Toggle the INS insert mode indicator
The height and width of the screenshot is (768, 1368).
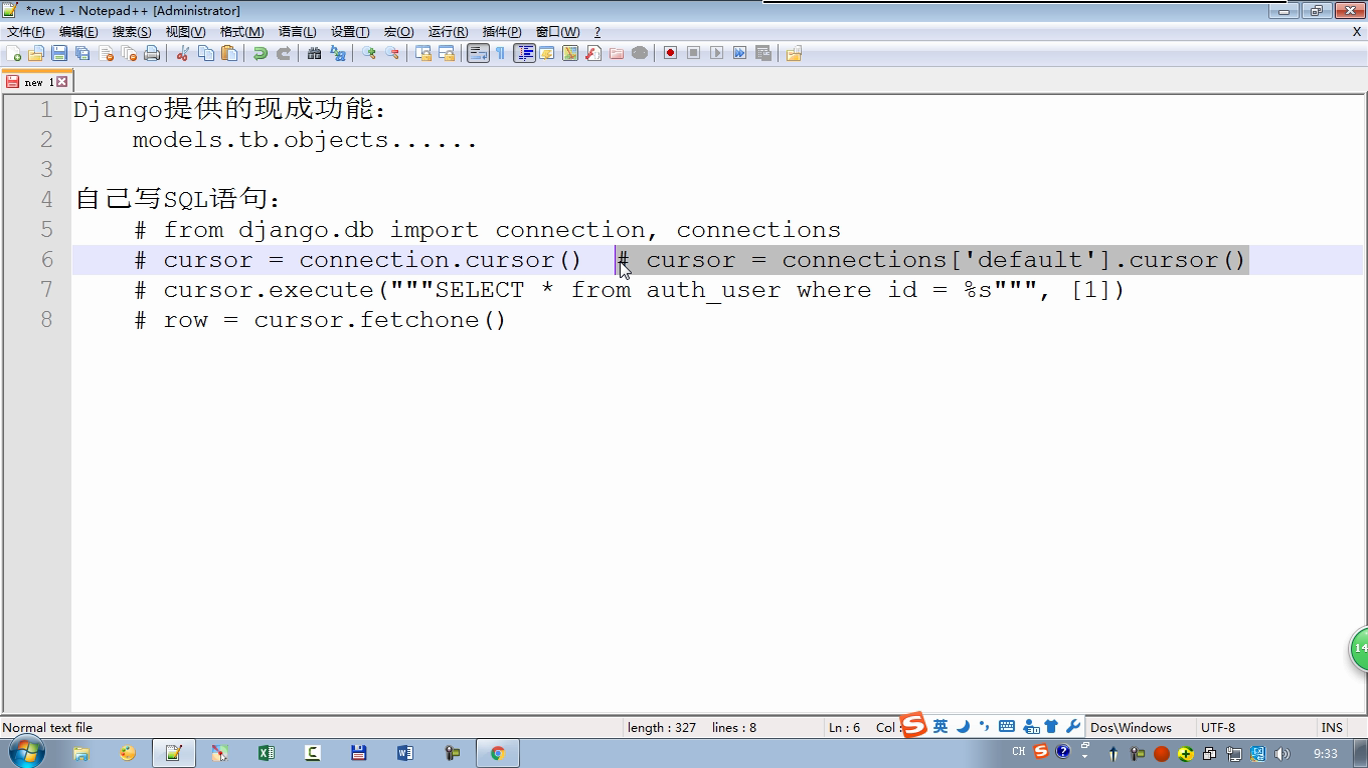[x=1331, y=727]
